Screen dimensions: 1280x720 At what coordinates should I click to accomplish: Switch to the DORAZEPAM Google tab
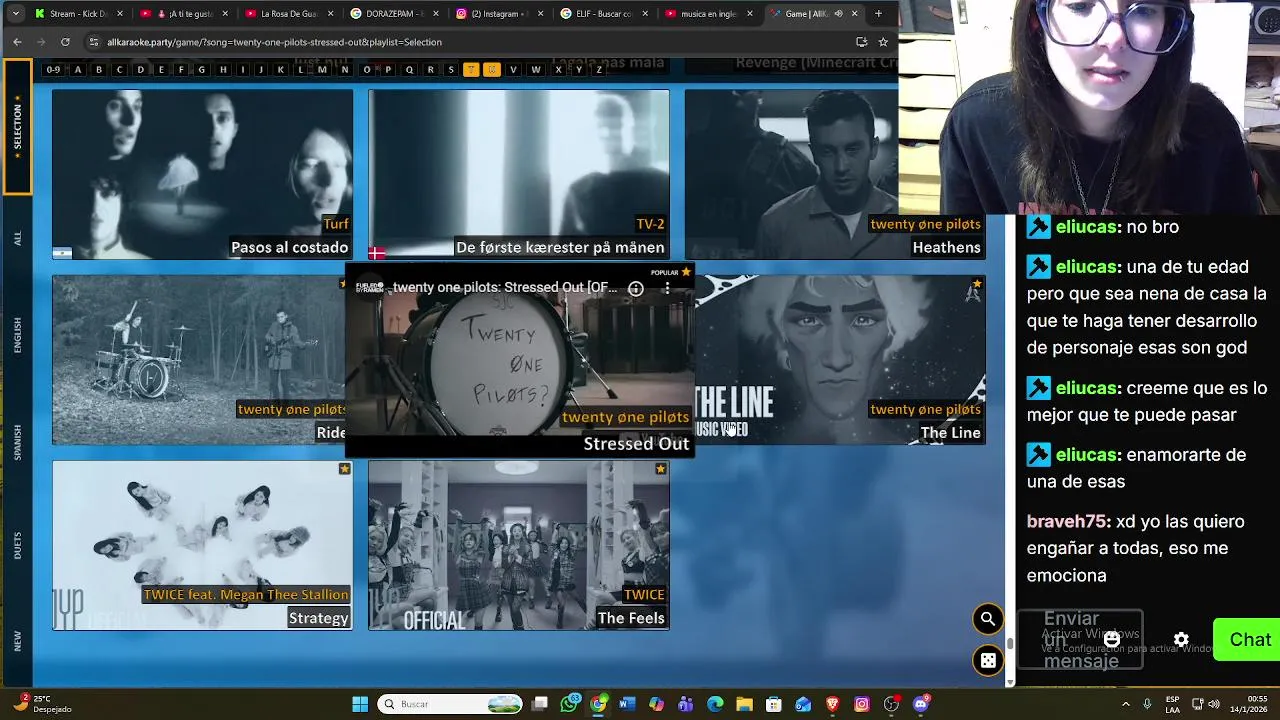(392, 14)
